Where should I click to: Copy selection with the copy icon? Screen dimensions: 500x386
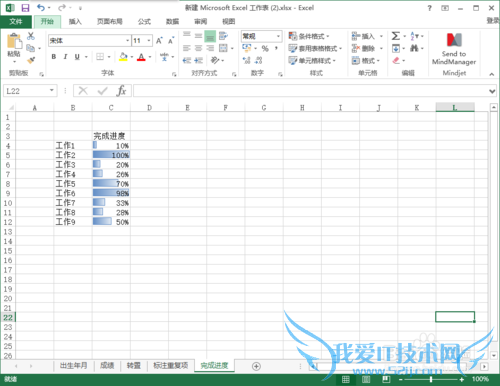pos(30,48)
